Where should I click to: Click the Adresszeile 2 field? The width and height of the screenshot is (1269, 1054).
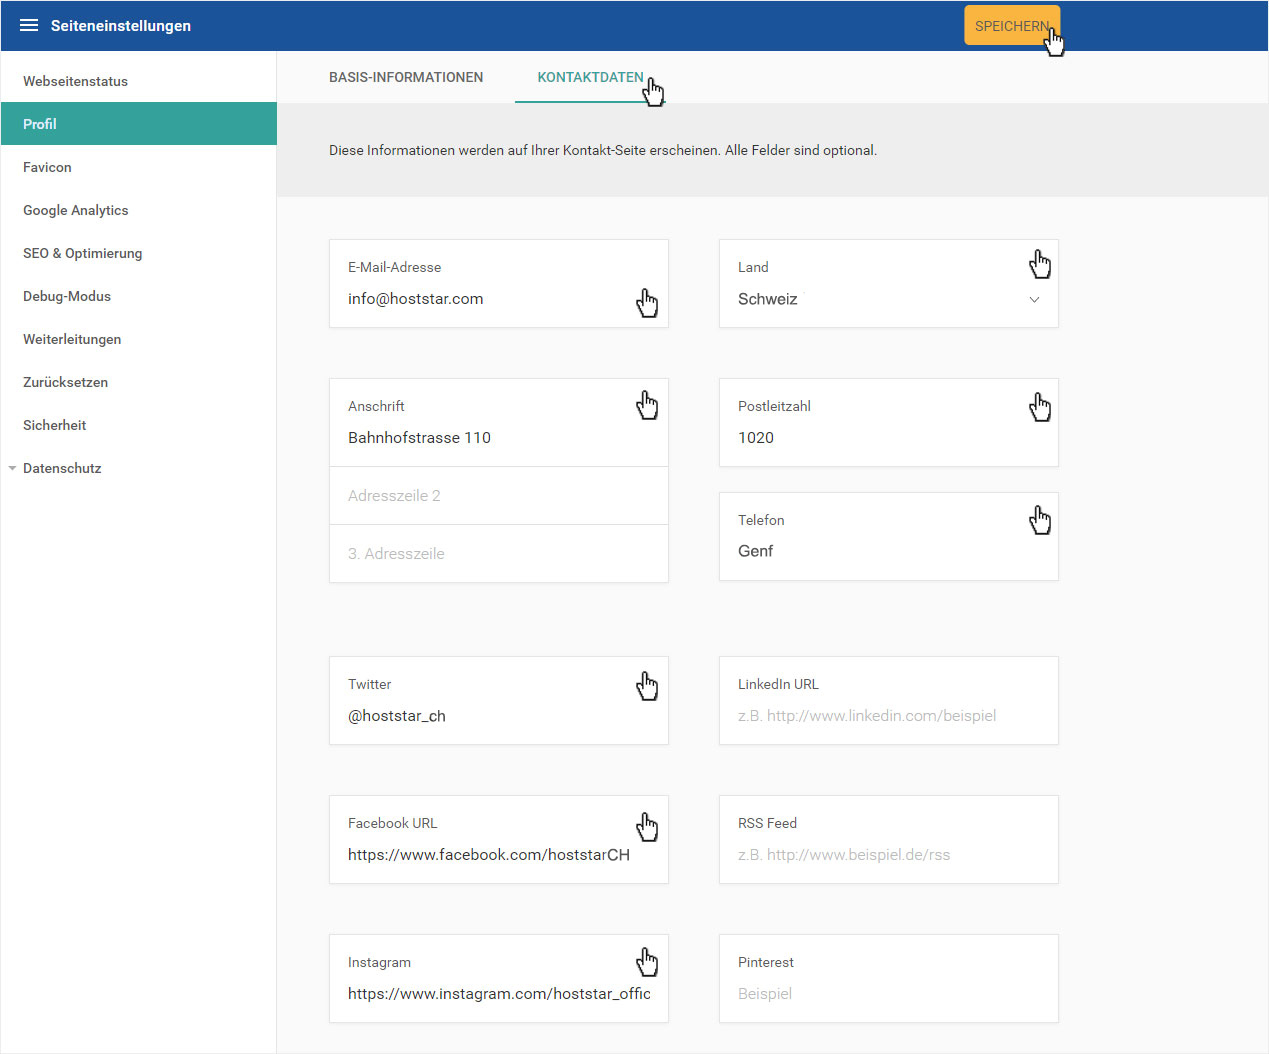point(499,496)
